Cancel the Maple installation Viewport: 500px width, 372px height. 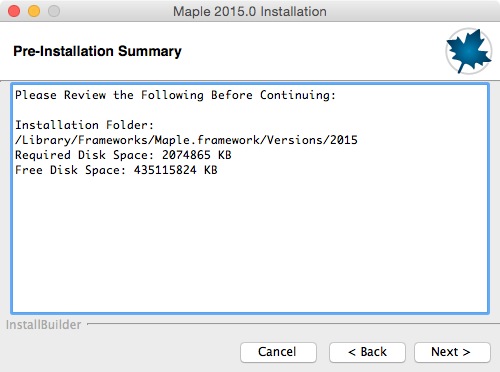[278, 352]
